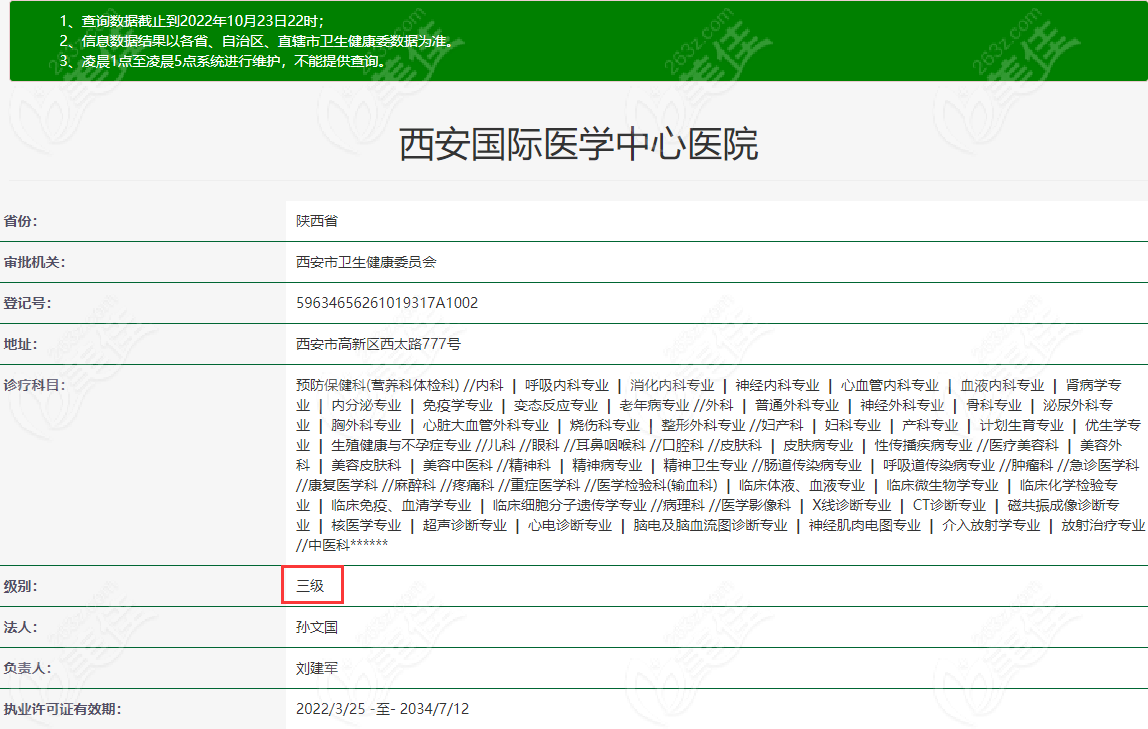The image size is (1148, 729).
Task: Click 呼吸道传染病专业 in department list
Action: [939, 465]
